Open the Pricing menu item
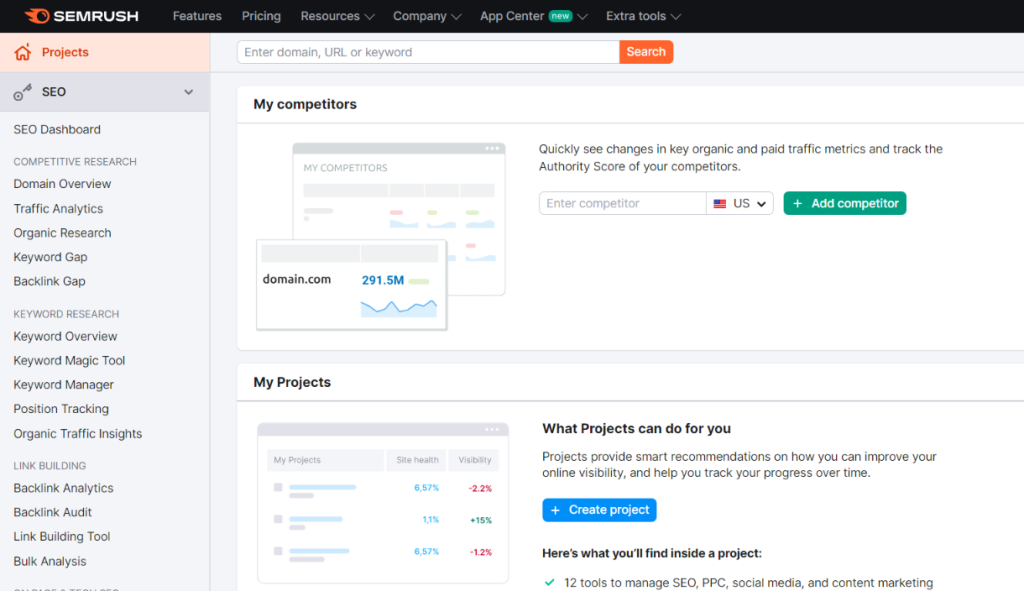This screenshot has height=591, width=1024. [261, 16]
